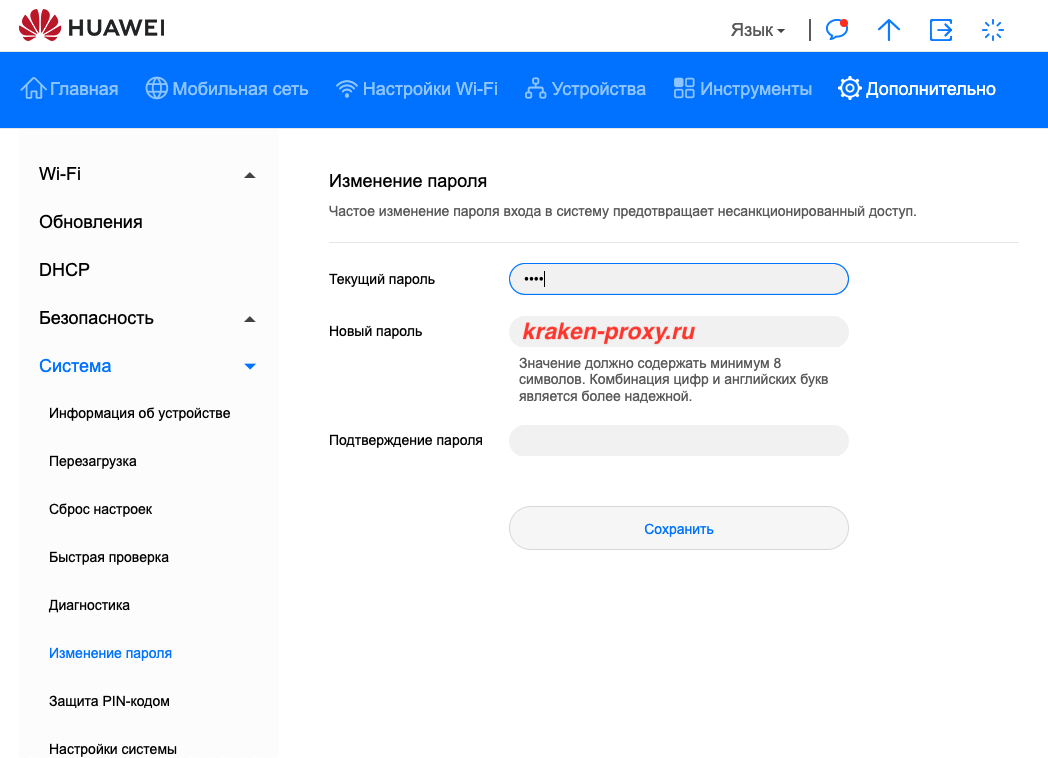Click the update arrow icon
The height and width of the screenshot is (758, 1048).
point(888,30)
